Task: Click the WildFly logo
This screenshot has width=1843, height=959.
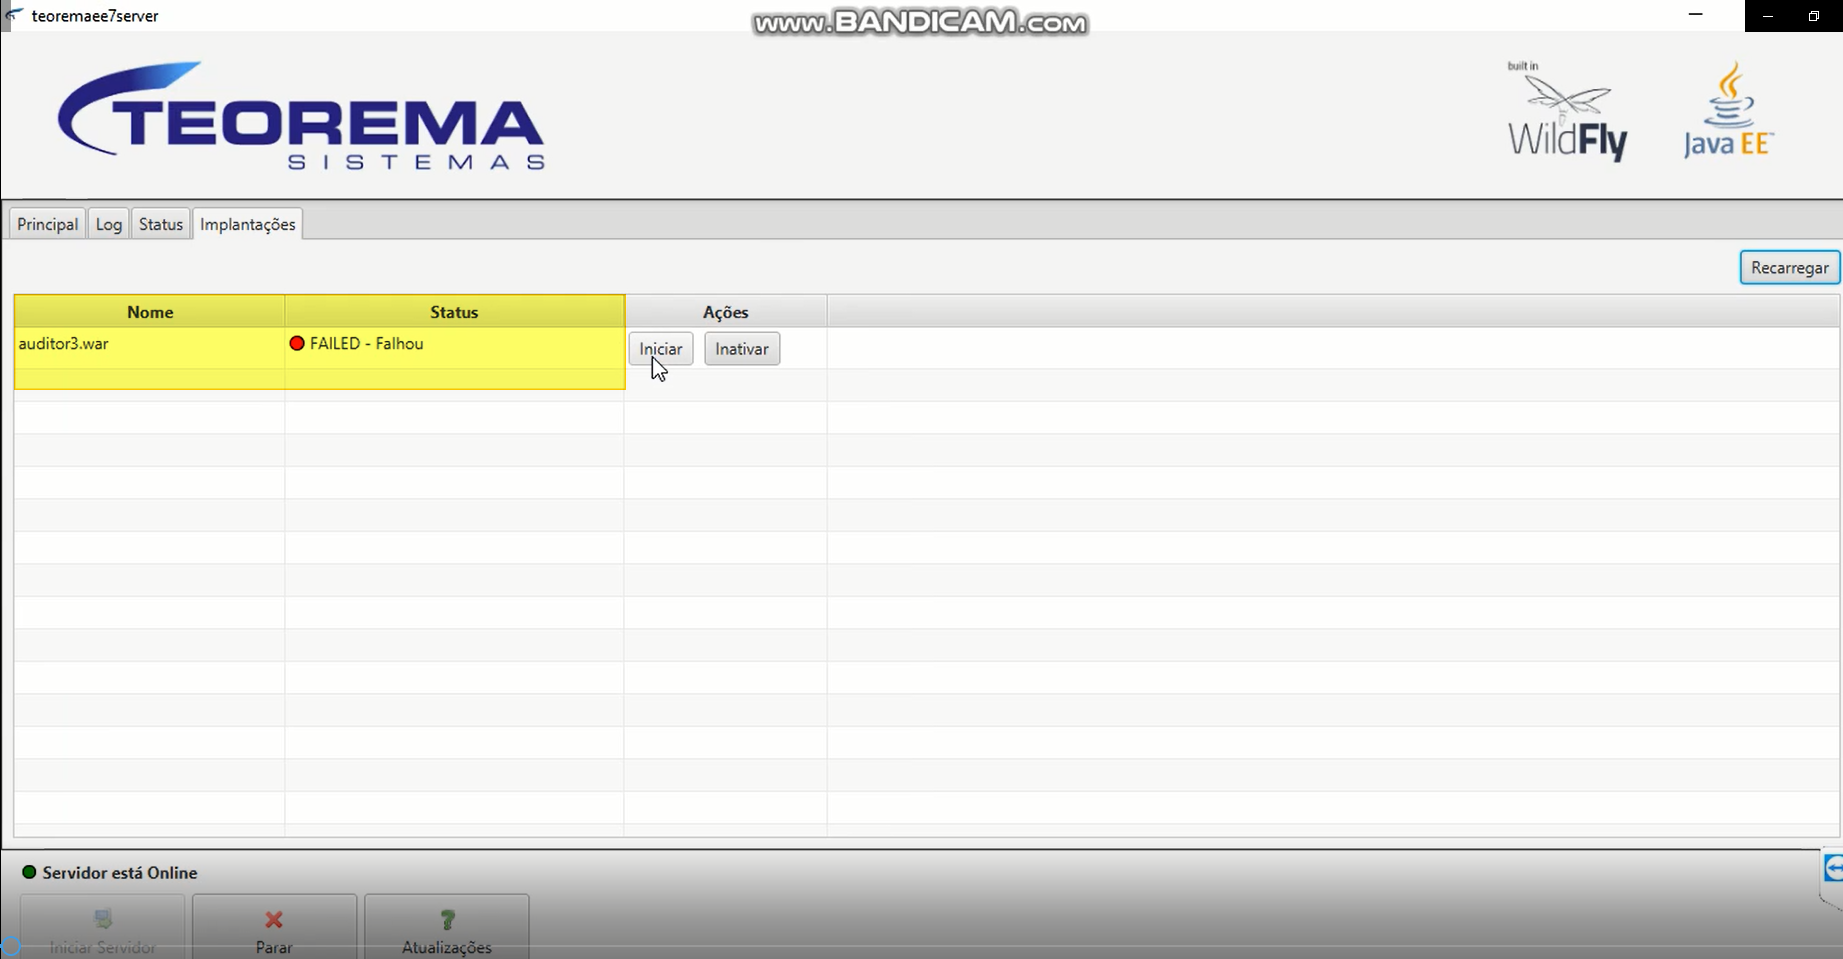Action: click(1567, 111)
